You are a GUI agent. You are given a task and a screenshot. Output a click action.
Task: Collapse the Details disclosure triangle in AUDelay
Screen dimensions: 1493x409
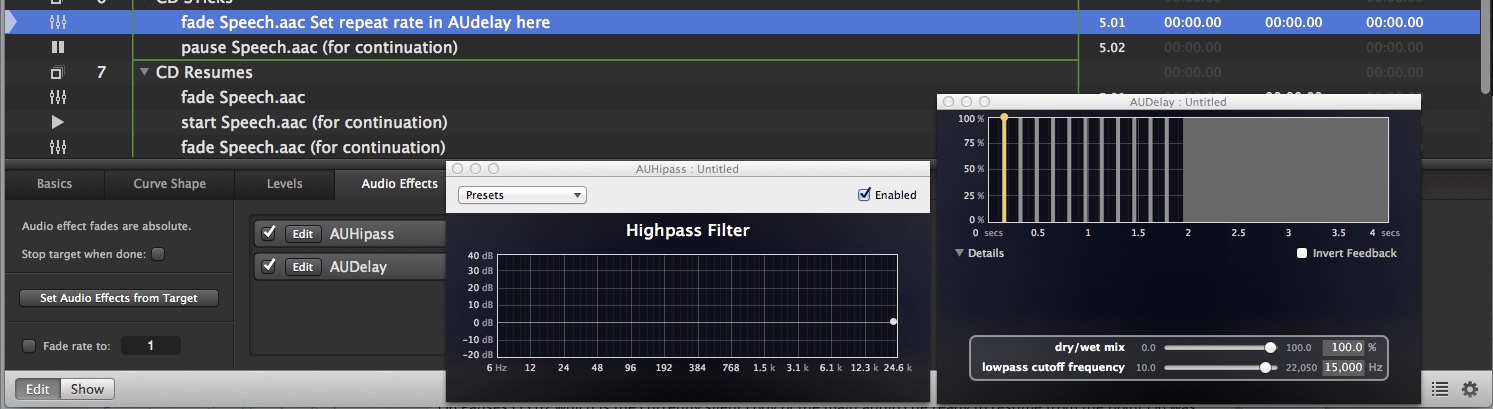[960, 253]
